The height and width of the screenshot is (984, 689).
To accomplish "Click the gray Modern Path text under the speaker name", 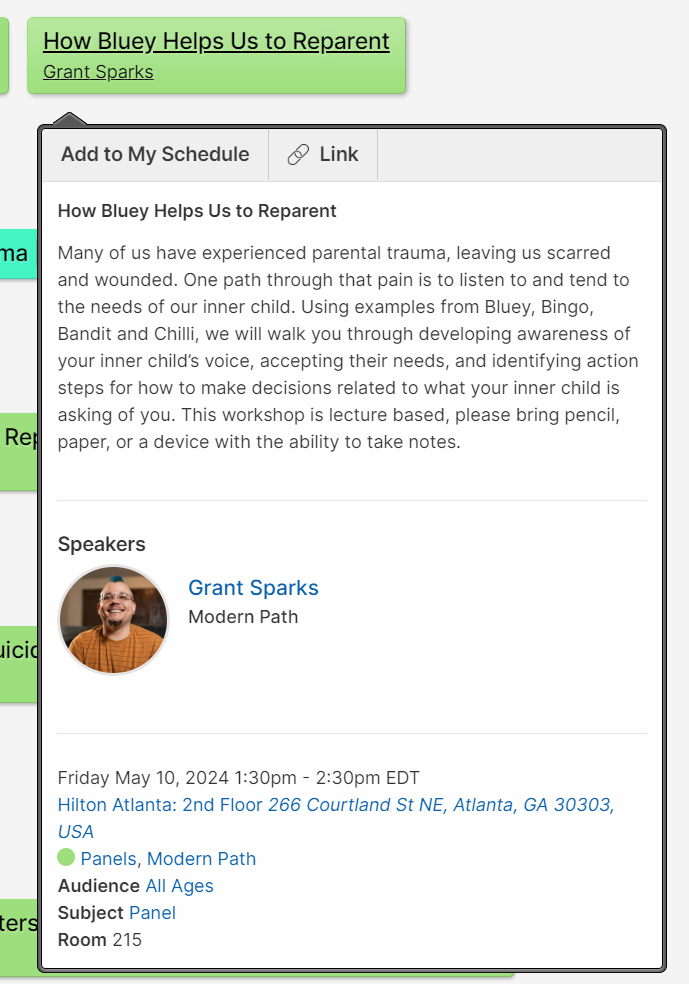I will pyautogui.click(x=243, y=616).
